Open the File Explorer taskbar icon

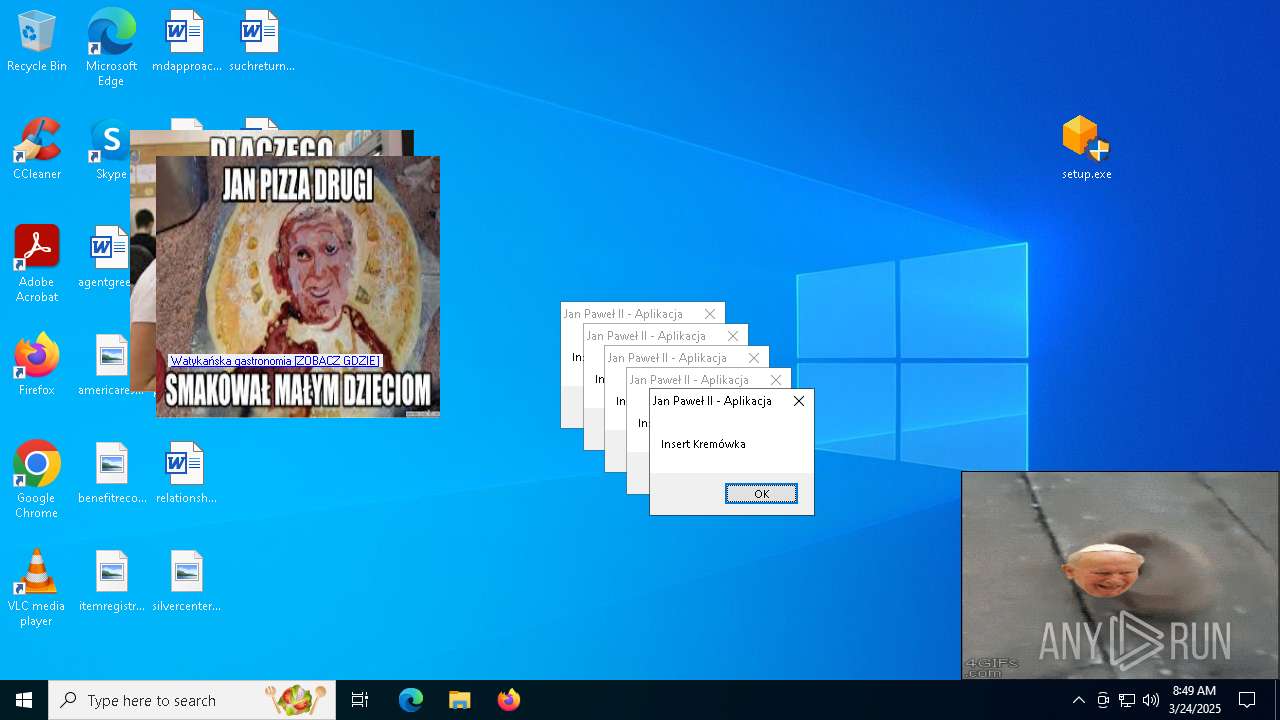click(x=460, y=700)
